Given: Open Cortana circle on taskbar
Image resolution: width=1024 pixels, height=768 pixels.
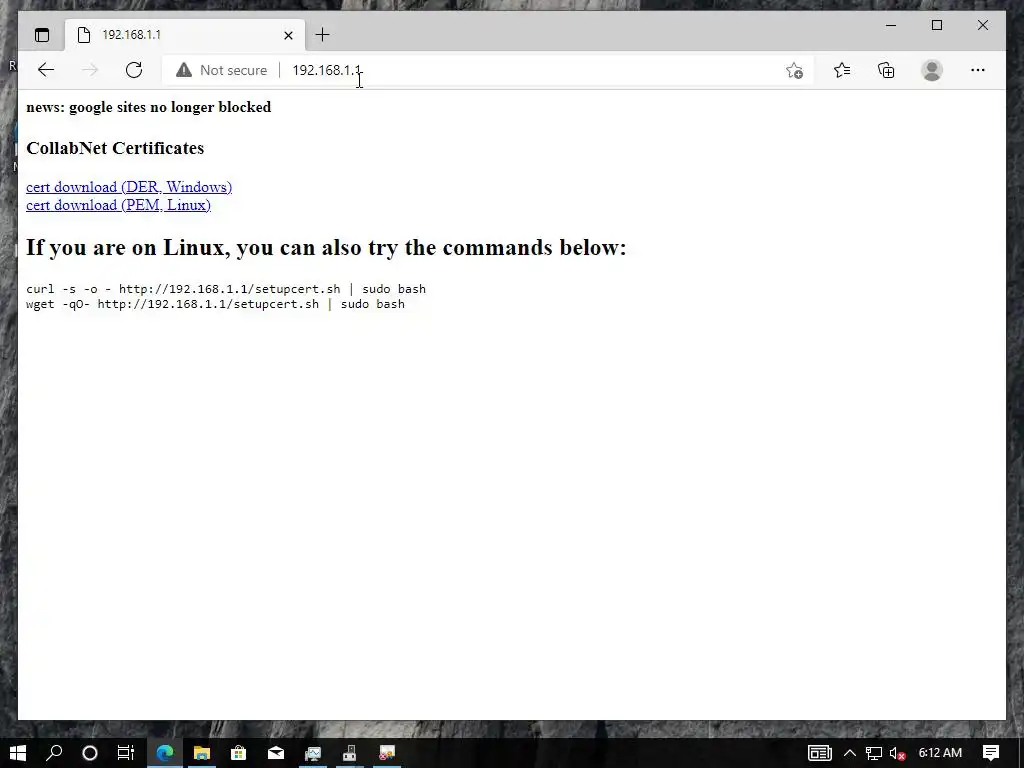Looking at the screenshot, I should pos(89,753).
